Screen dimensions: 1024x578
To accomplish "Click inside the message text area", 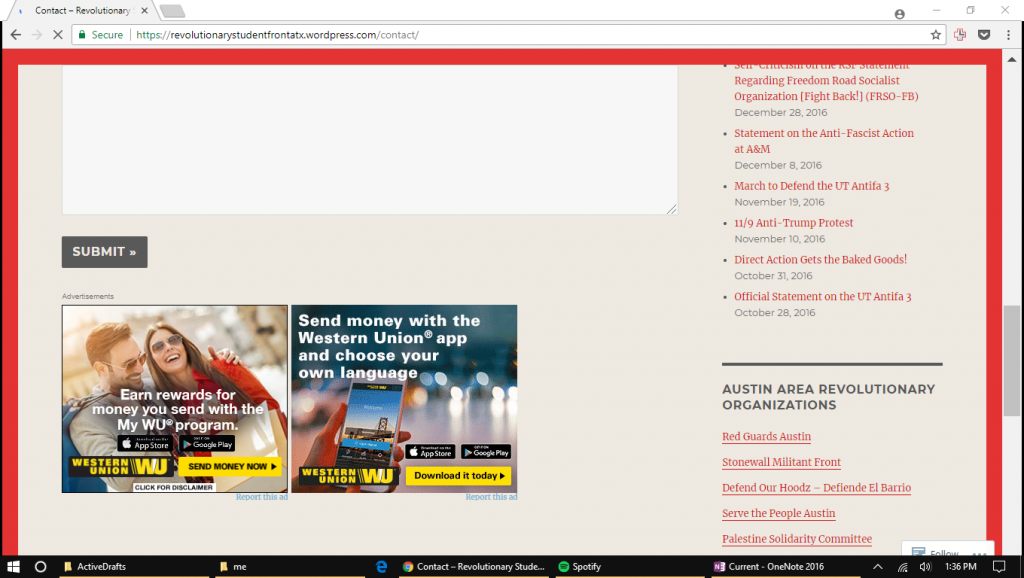I will point(370,140).
